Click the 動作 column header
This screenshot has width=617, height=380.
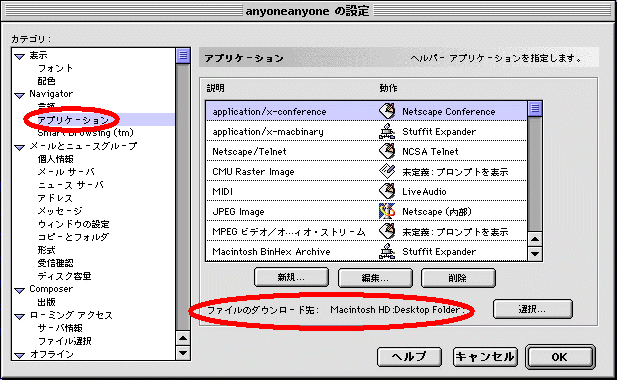pyautogui.click(x=388, y=88)
